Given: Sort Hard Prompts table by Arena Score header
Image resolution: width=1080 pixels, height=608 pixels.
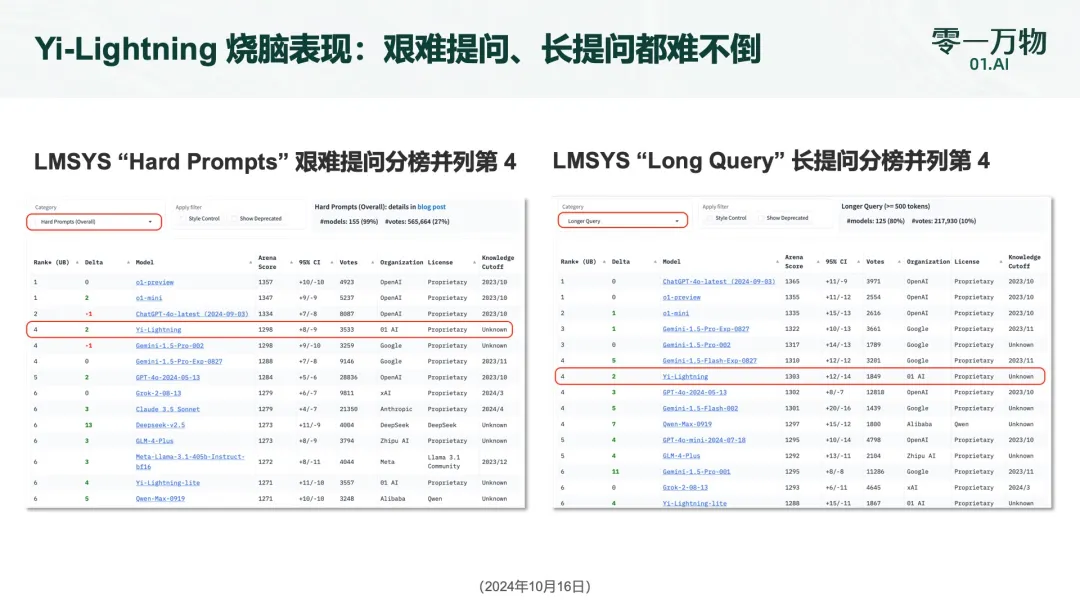Looking at the screenshot, I should 267,262.
